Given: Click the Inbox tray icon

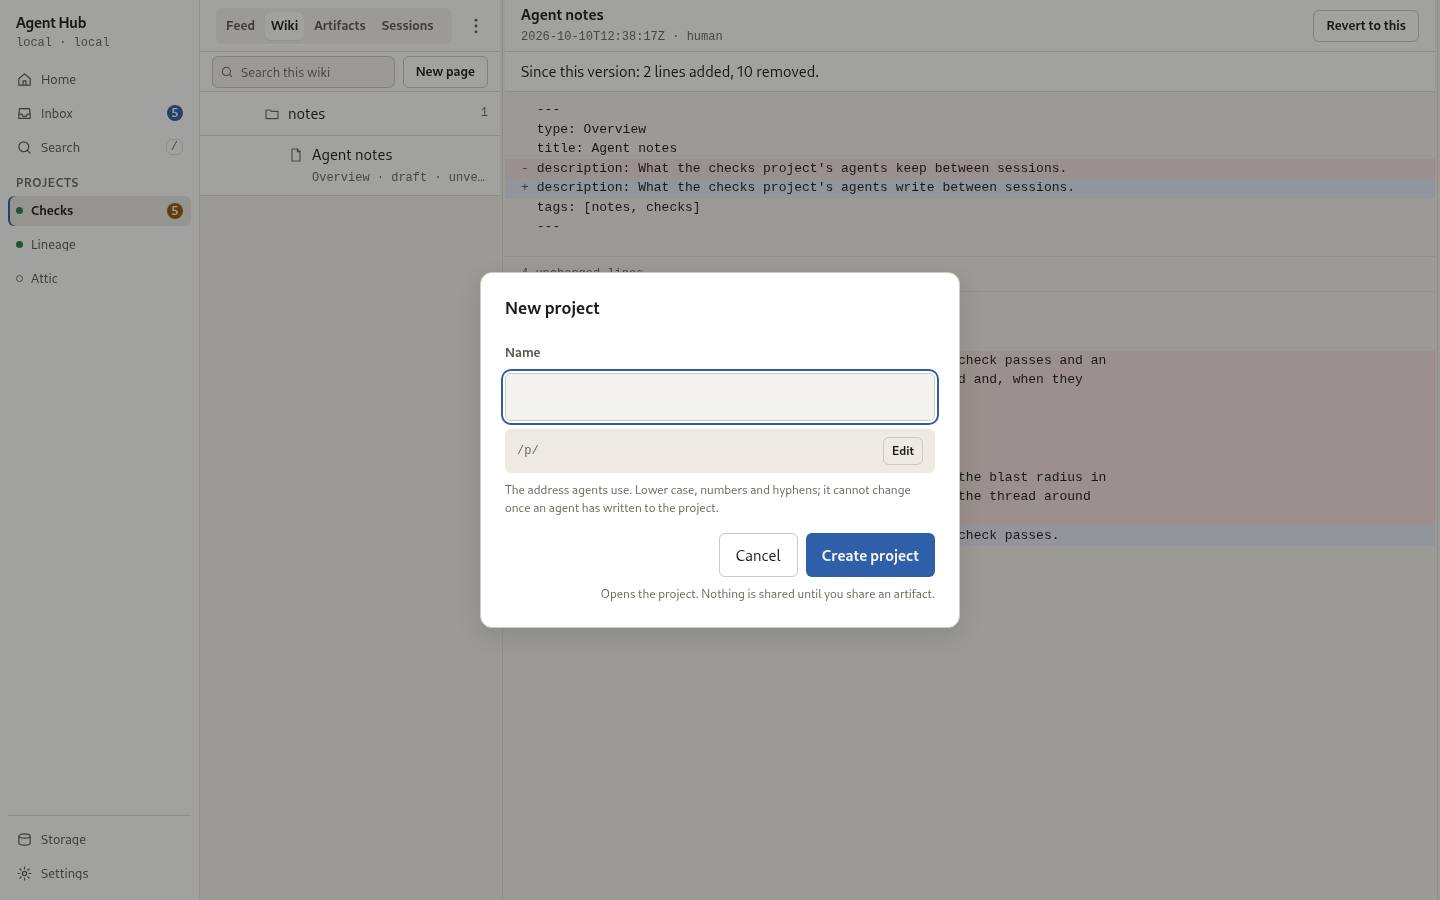Looking at the screenshot, I should tap(24, 114).
